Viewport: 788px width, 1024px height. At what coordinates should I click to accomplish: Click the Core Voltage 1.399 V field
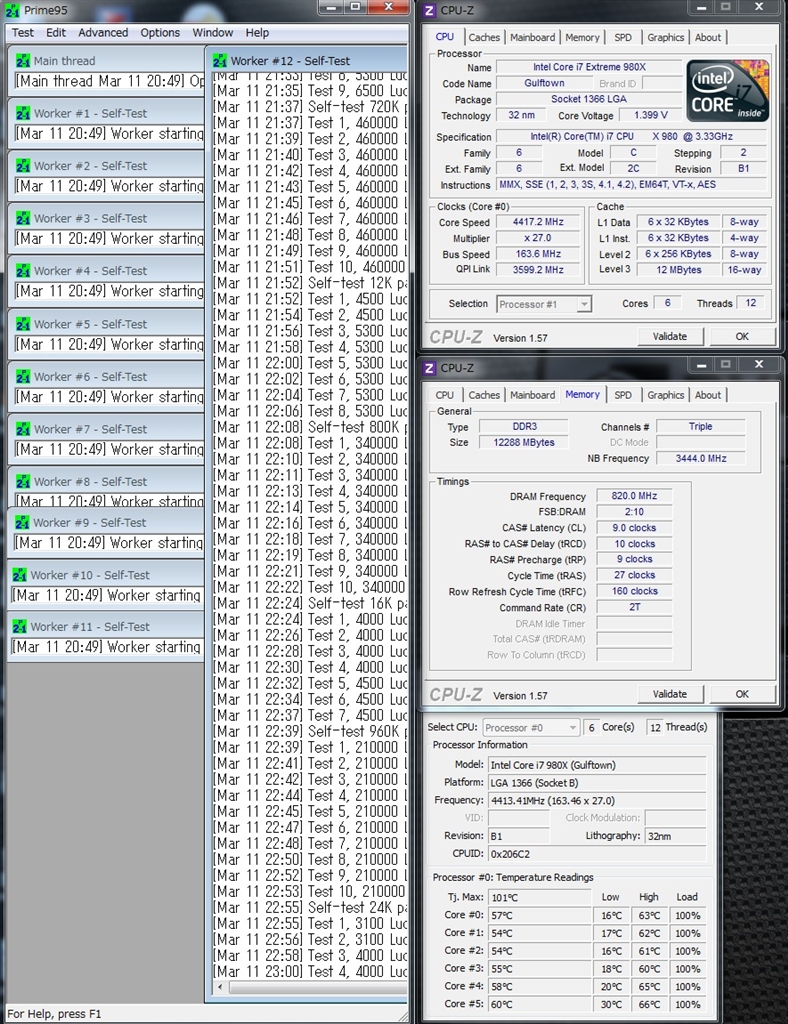650,115
